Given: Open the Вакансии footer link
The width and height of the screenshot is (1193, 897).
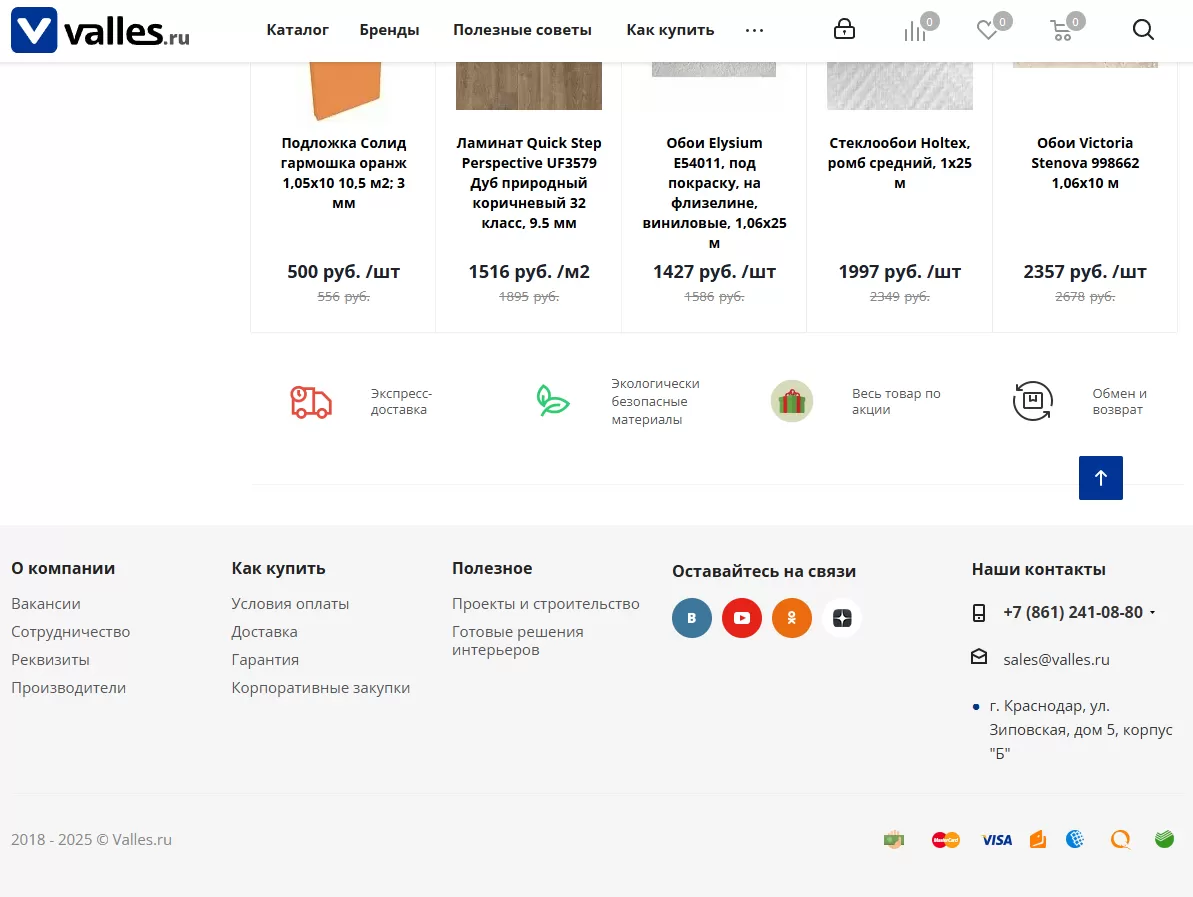Looking at the screenshot, I should point(46,604).
